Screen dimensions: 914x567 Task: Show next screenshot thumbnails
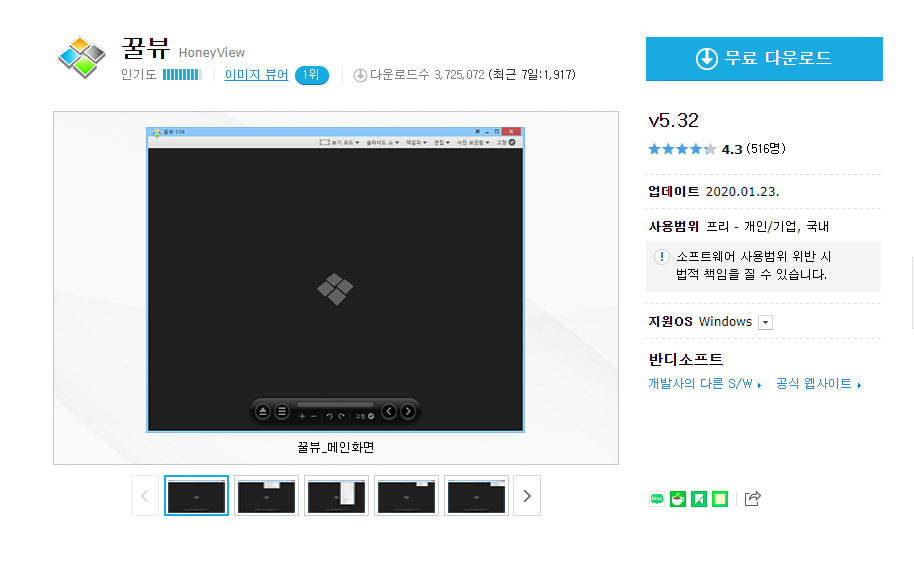[x=527, y=496]
